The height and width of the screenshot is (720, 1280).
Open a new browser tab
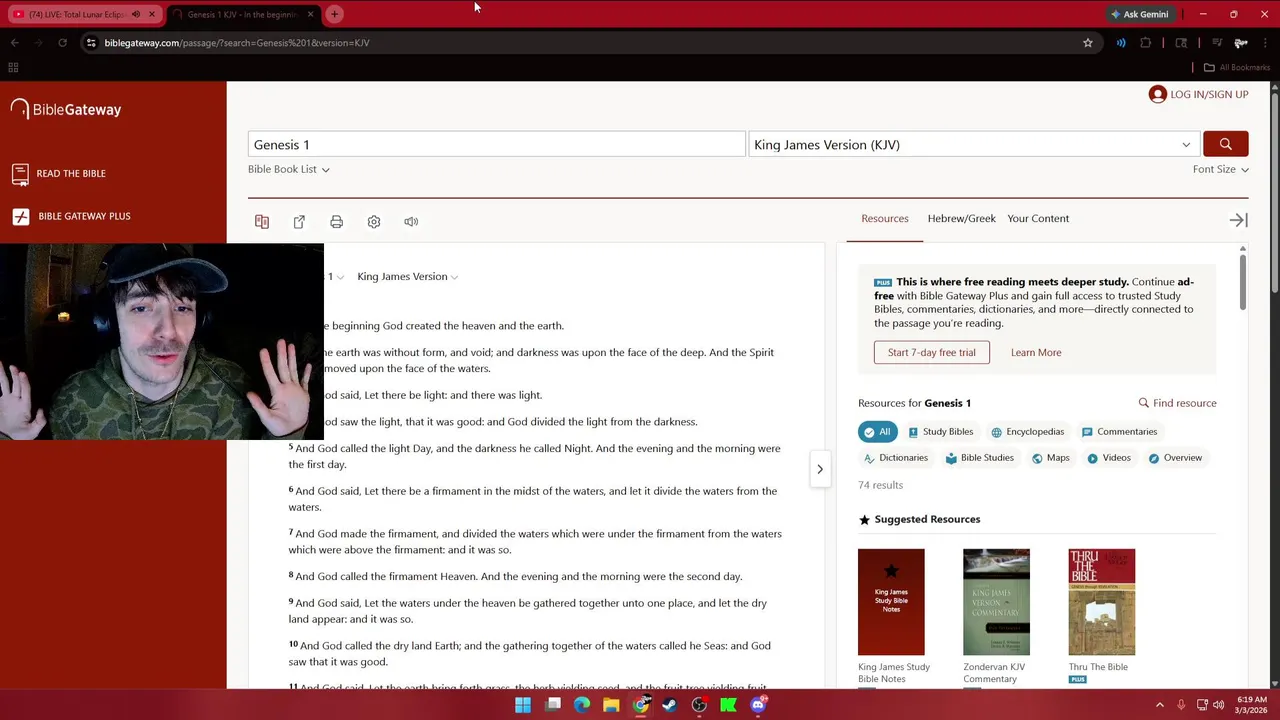[x=335, y=14]
